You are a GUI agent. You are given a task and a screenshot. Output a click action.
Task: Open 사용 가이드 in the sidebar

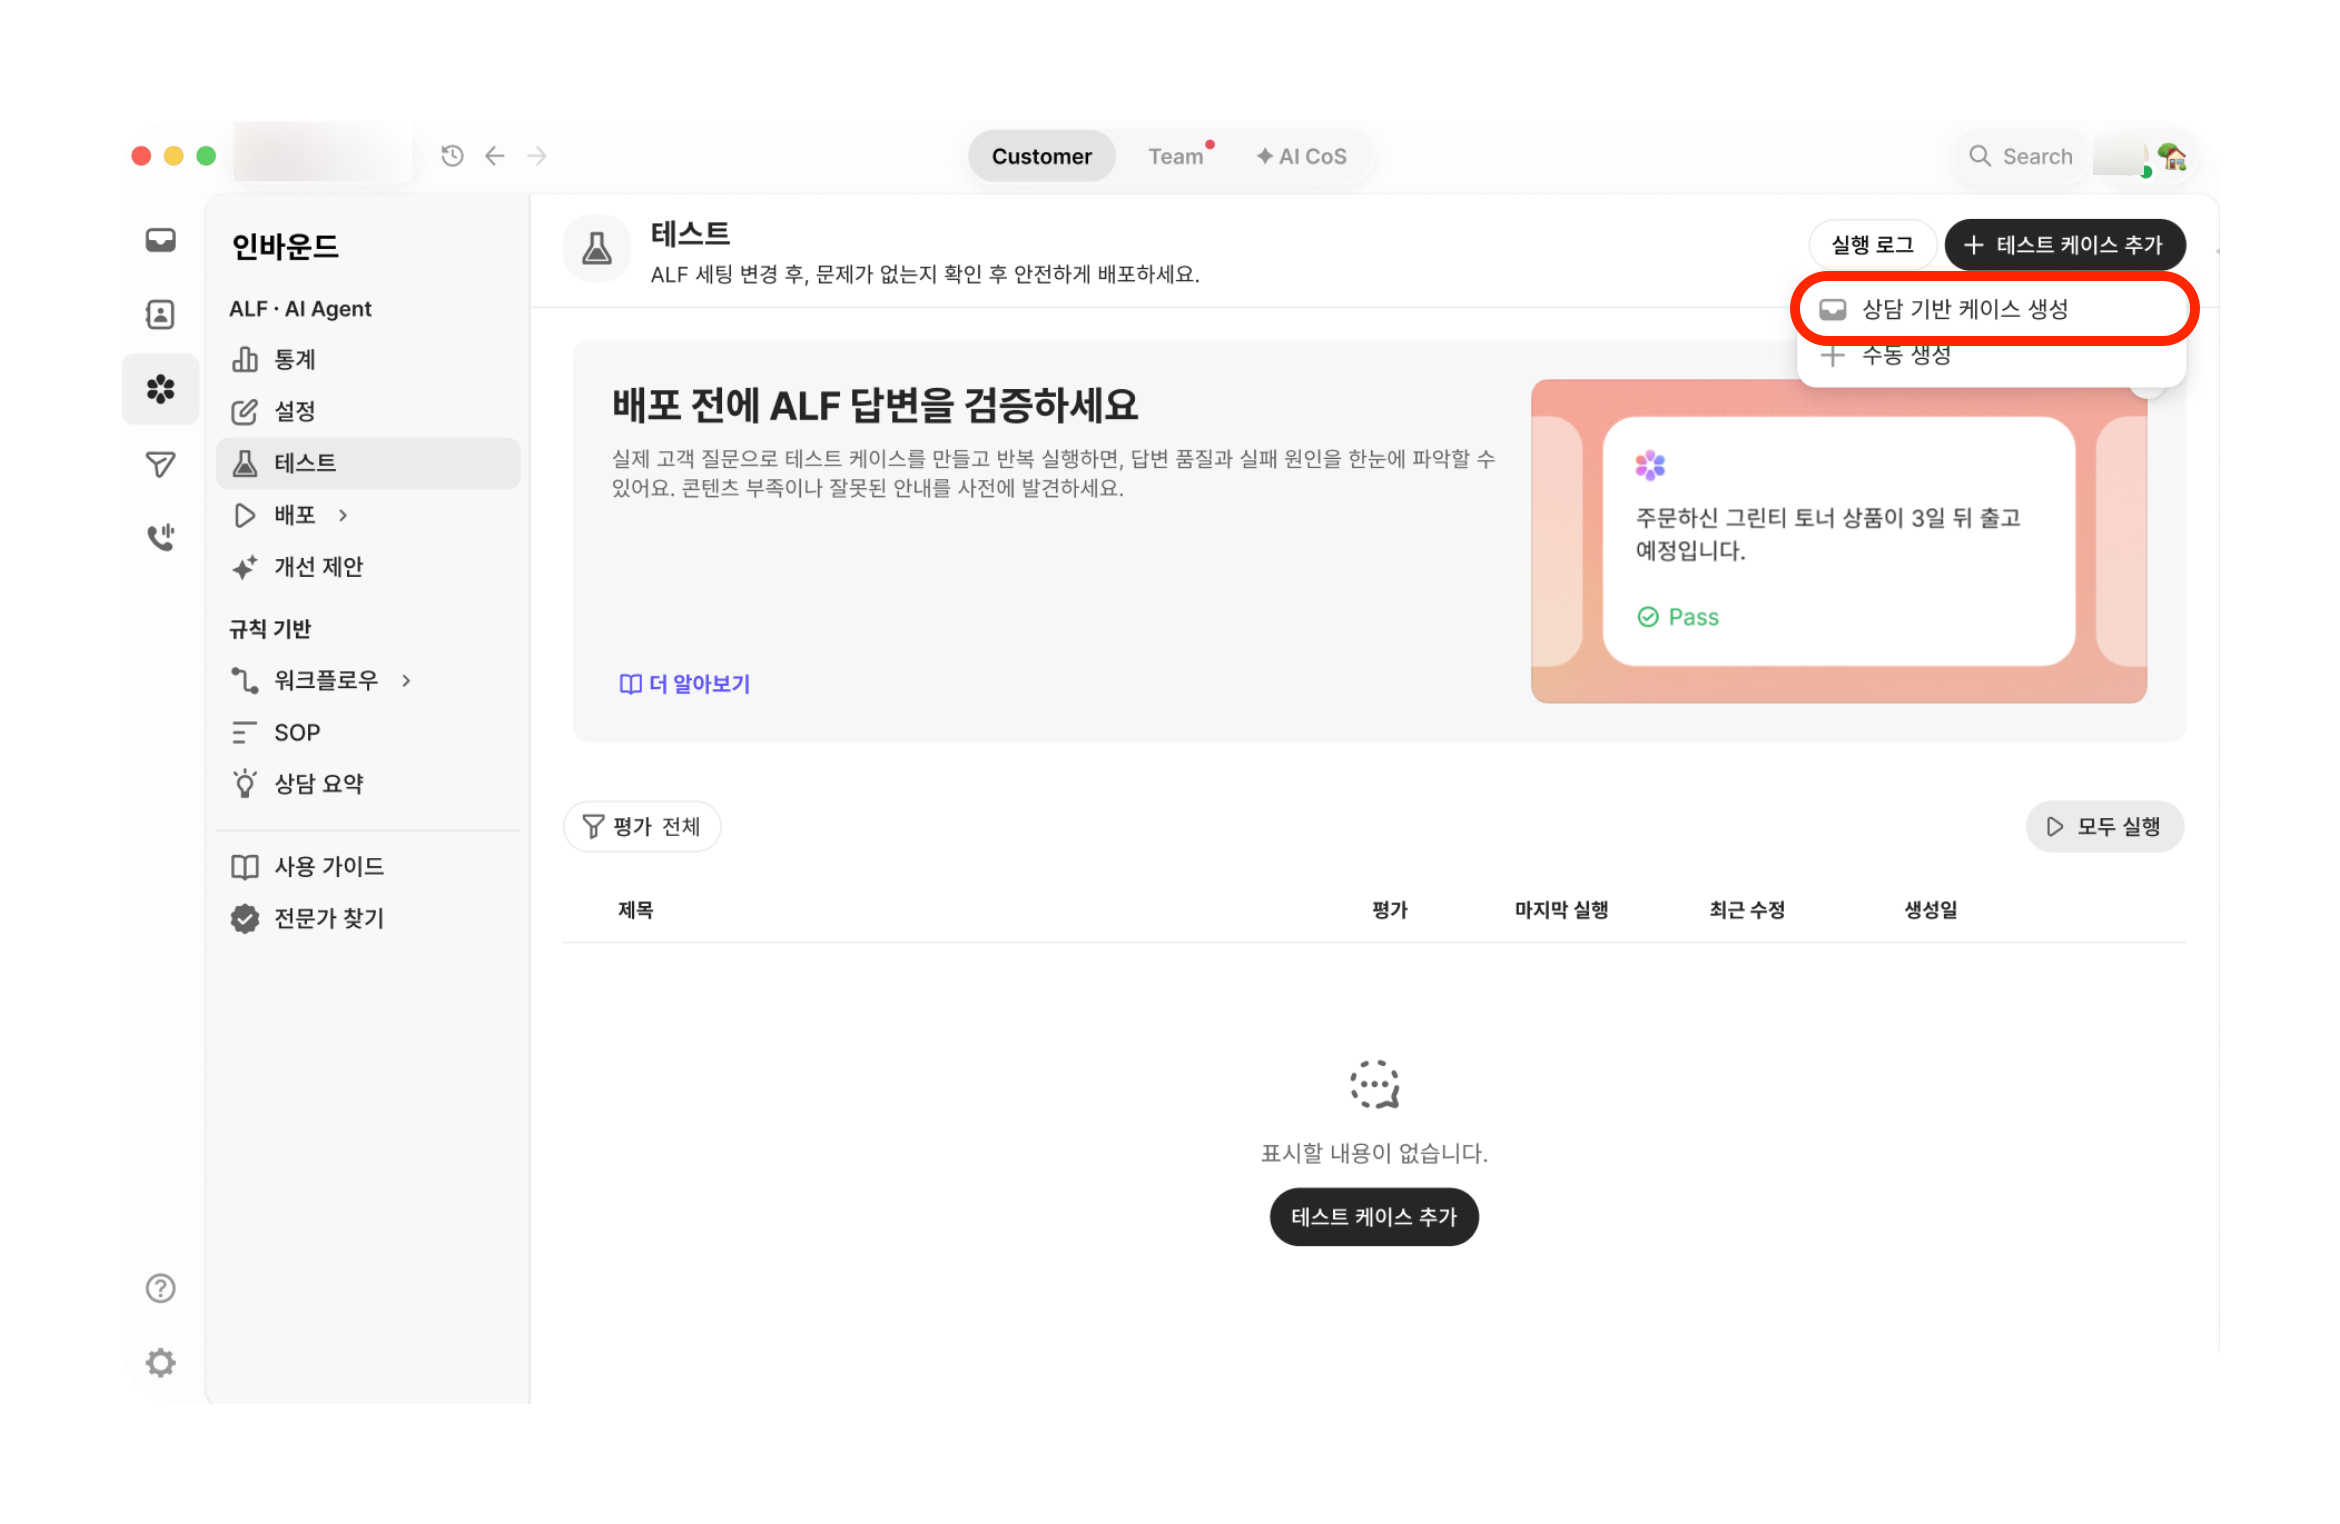tap(368, 866)
